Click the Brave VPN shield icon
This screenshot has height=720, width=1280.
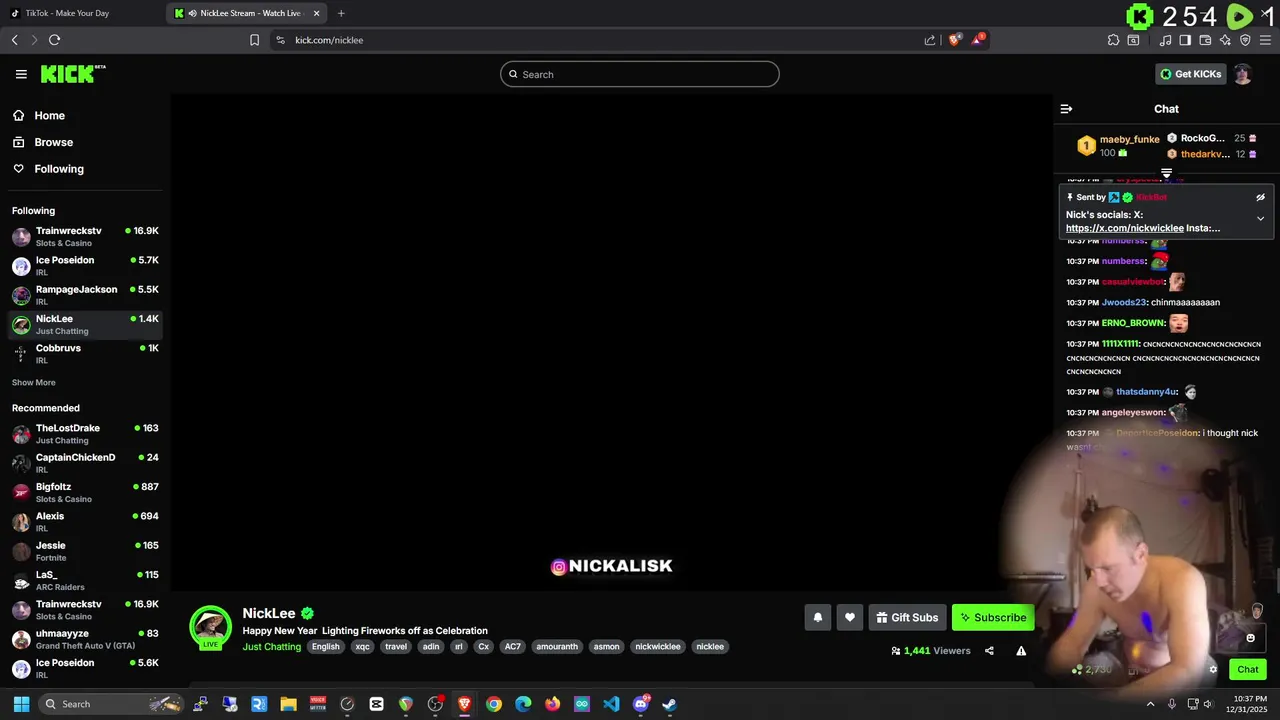(1245, 40)
